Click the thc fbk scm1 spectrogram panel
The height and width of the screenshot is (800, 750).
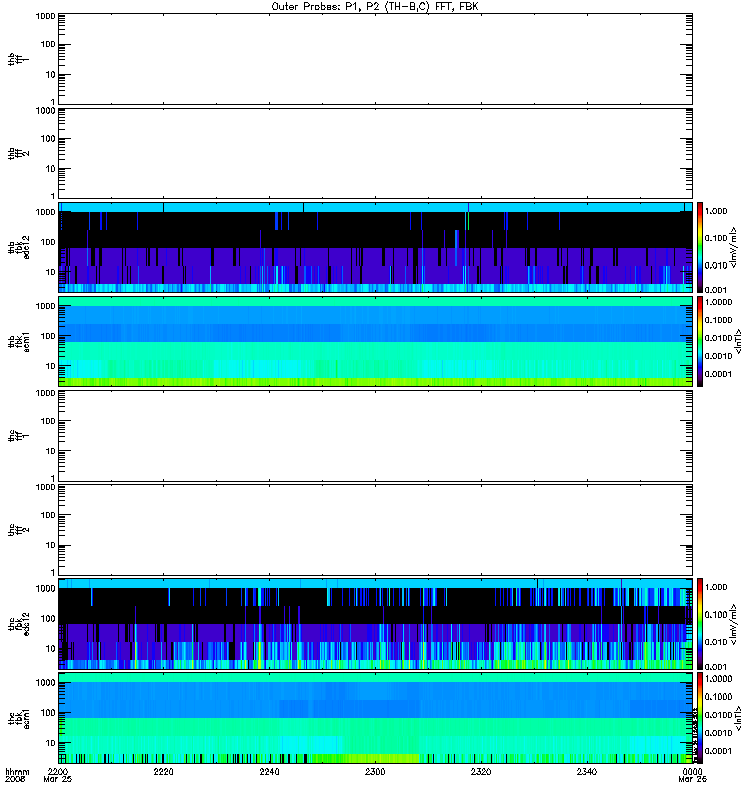376,718
